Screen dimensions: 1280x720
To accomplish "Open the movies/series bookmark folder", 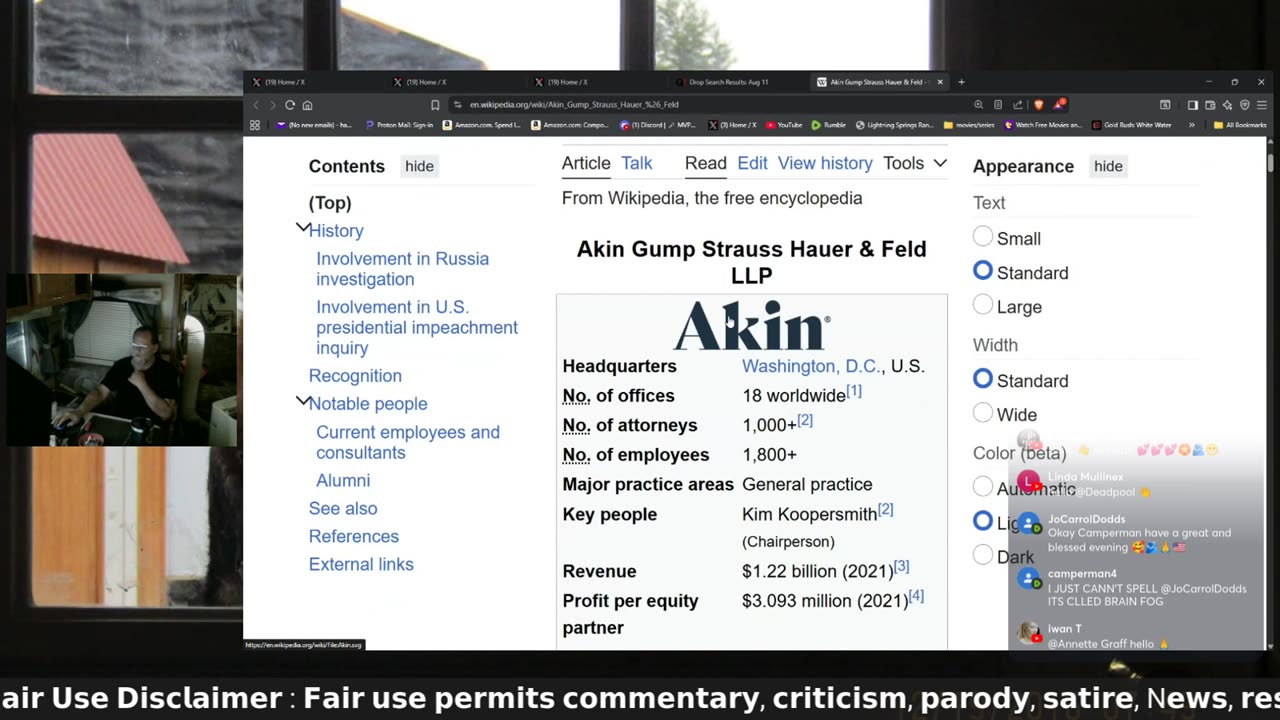I will (x=967, y=125).
